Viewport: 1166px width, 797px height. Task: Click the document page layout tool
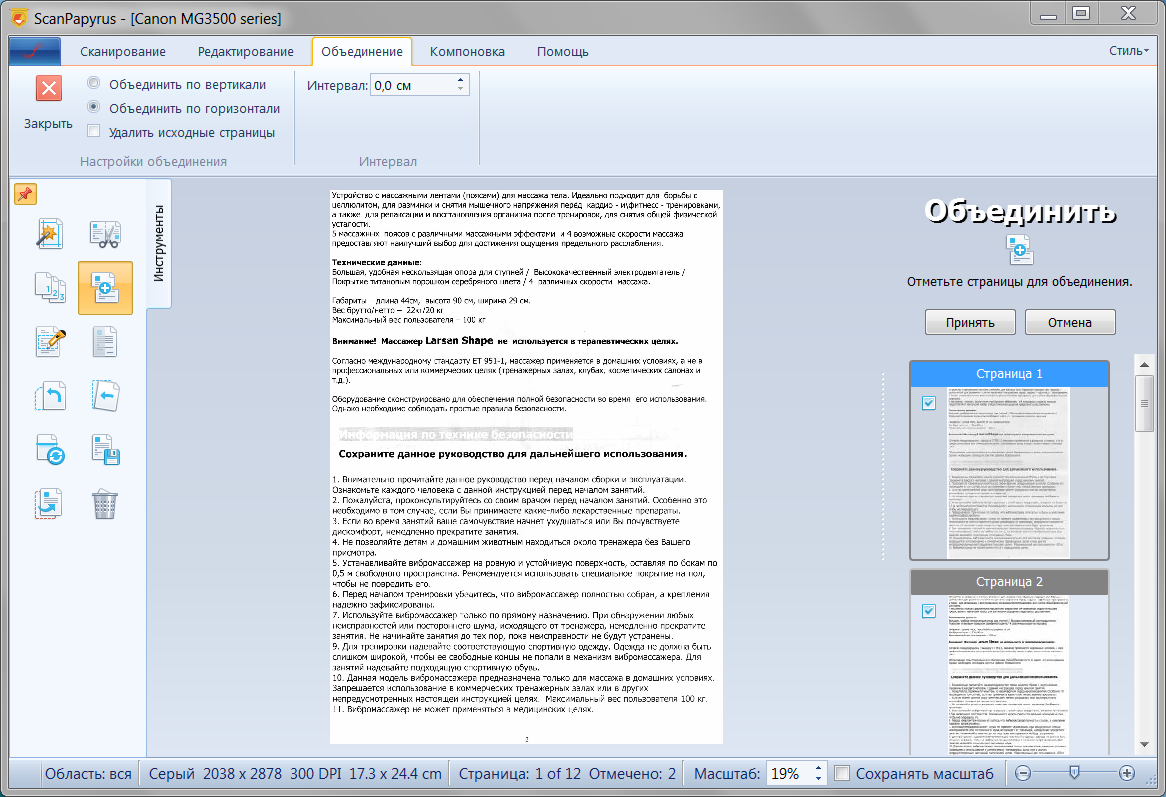[x=105, y=342]
